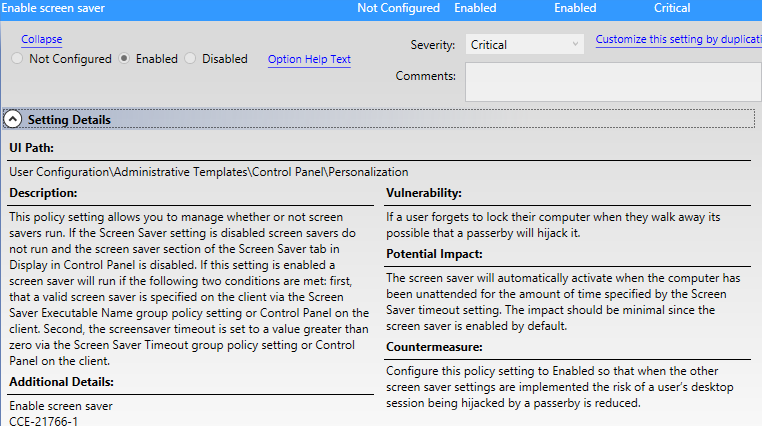The image size is (762, 426).
Task: Click the Critical cell in the top row
Action: [x=672, y=8]
